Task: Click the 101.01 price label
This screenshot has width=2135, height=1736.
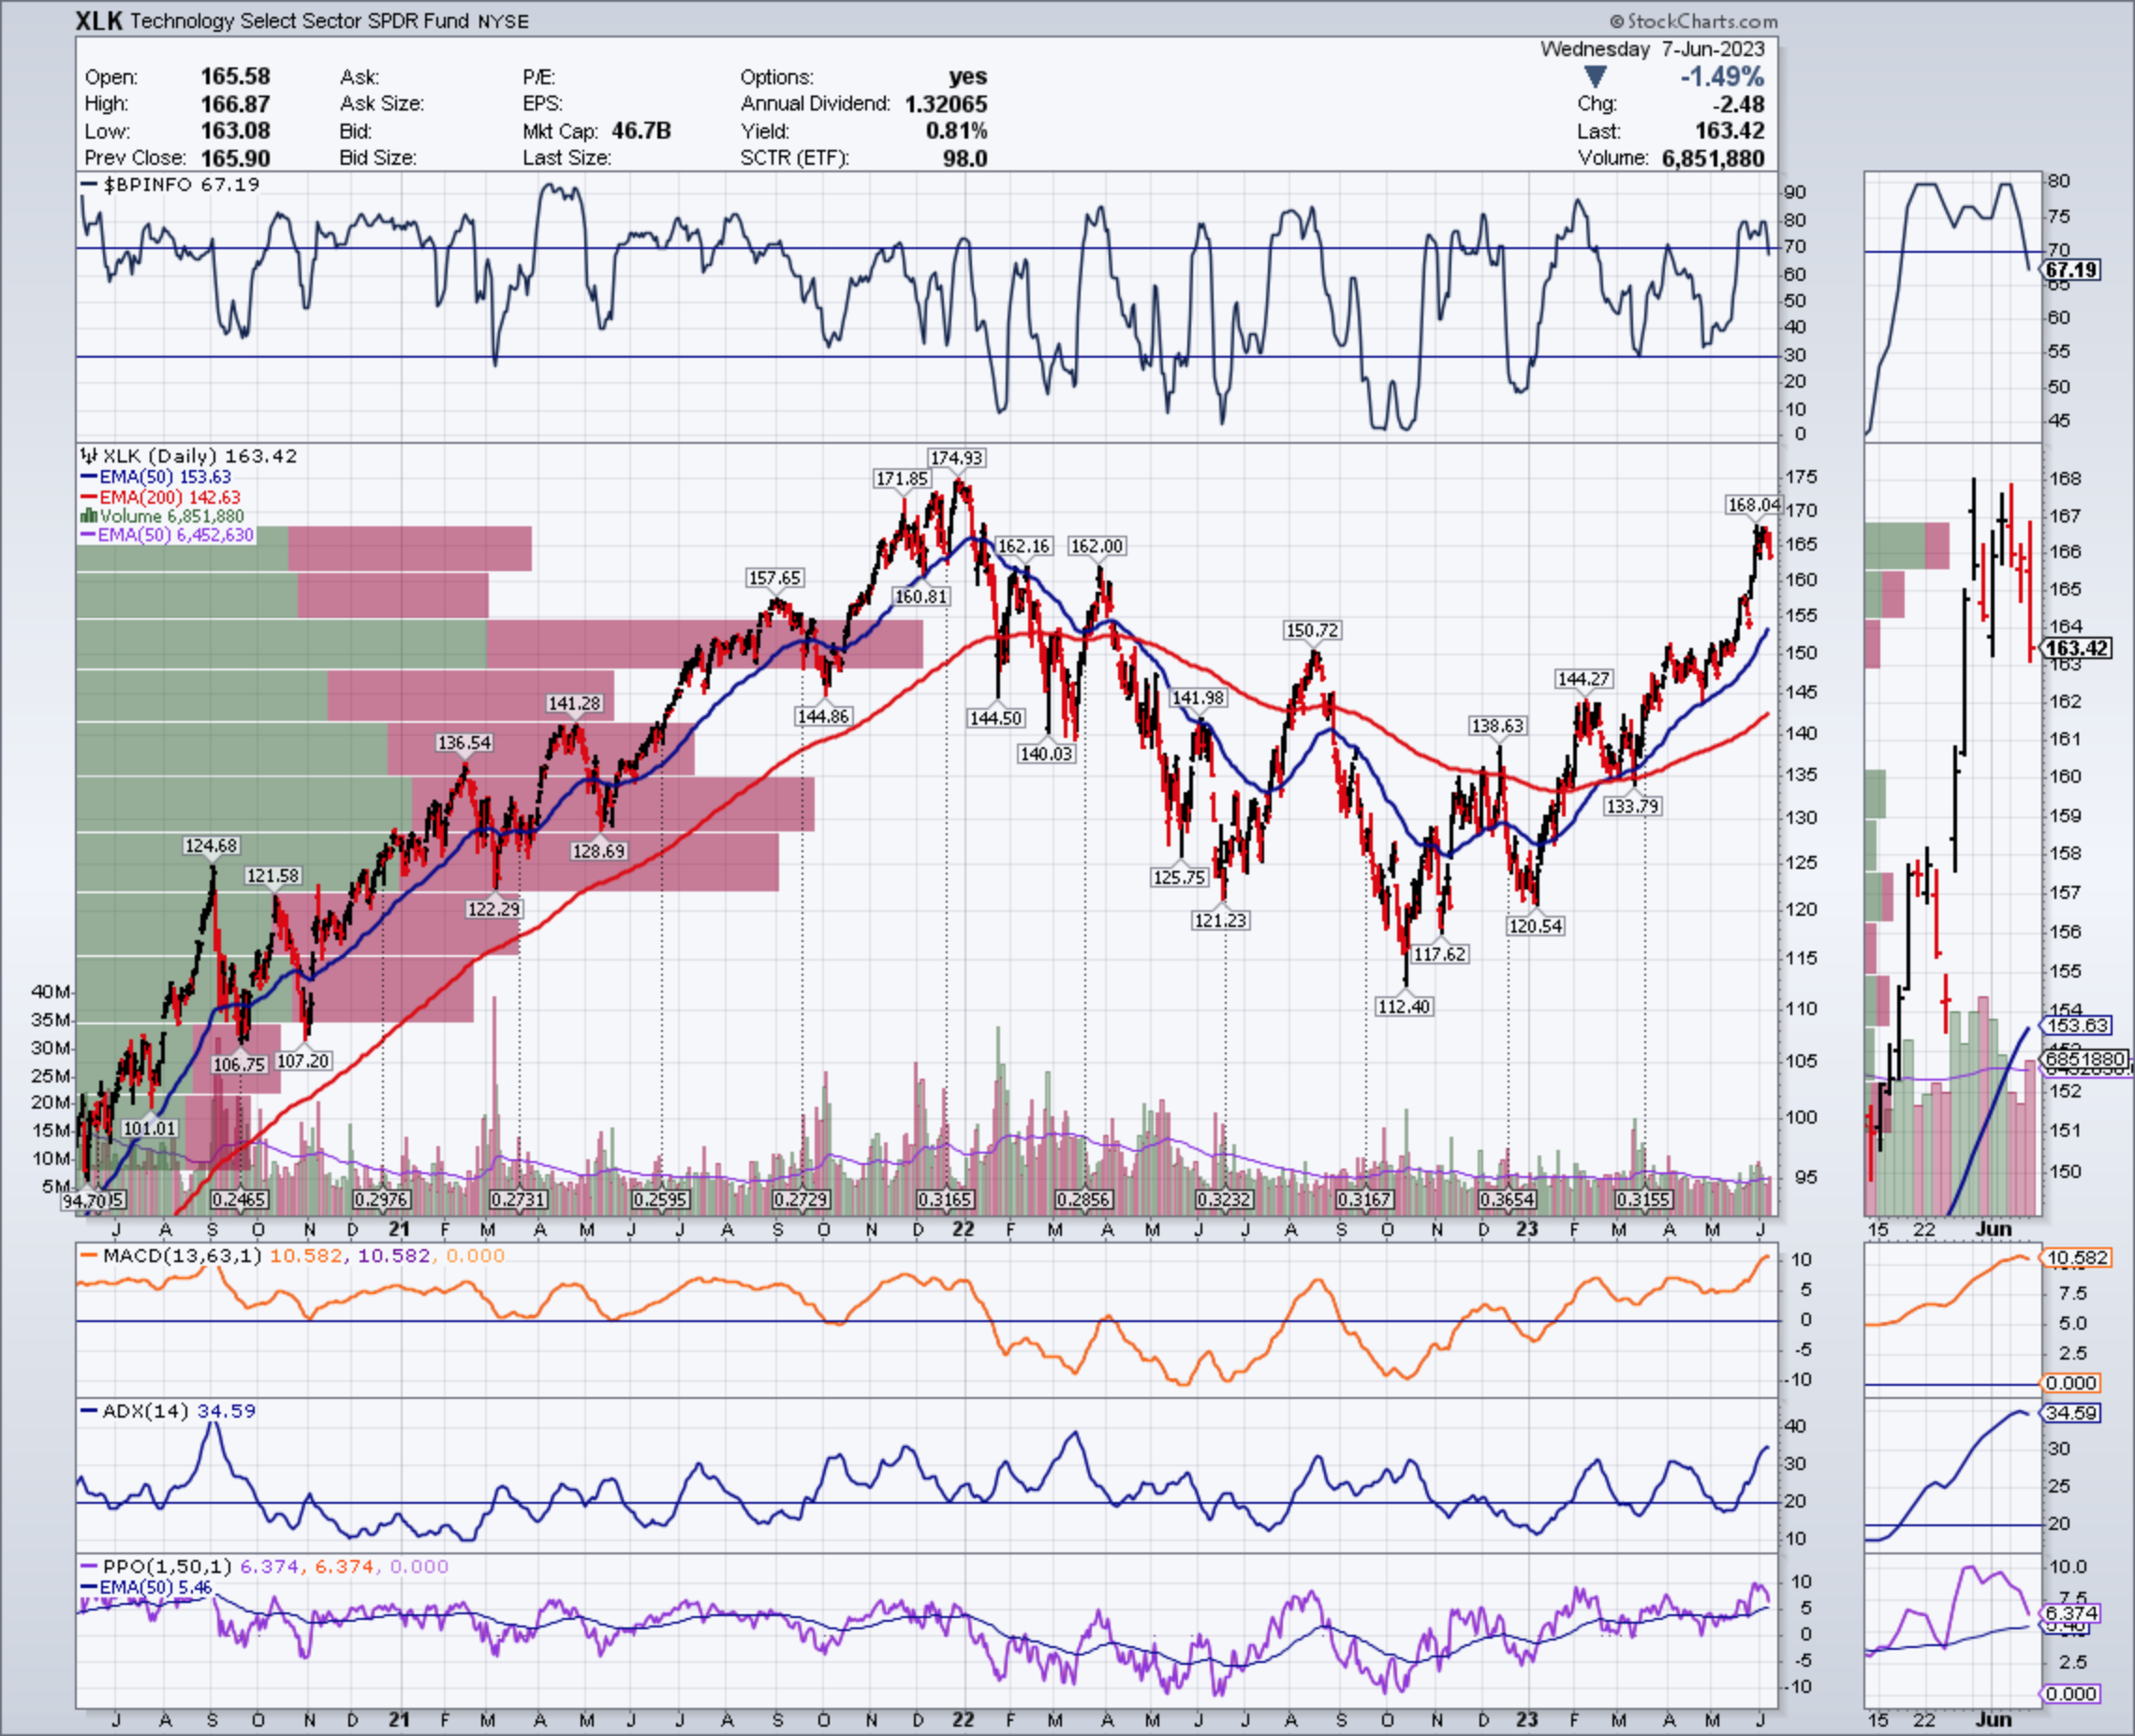Action: [149, 1128]
